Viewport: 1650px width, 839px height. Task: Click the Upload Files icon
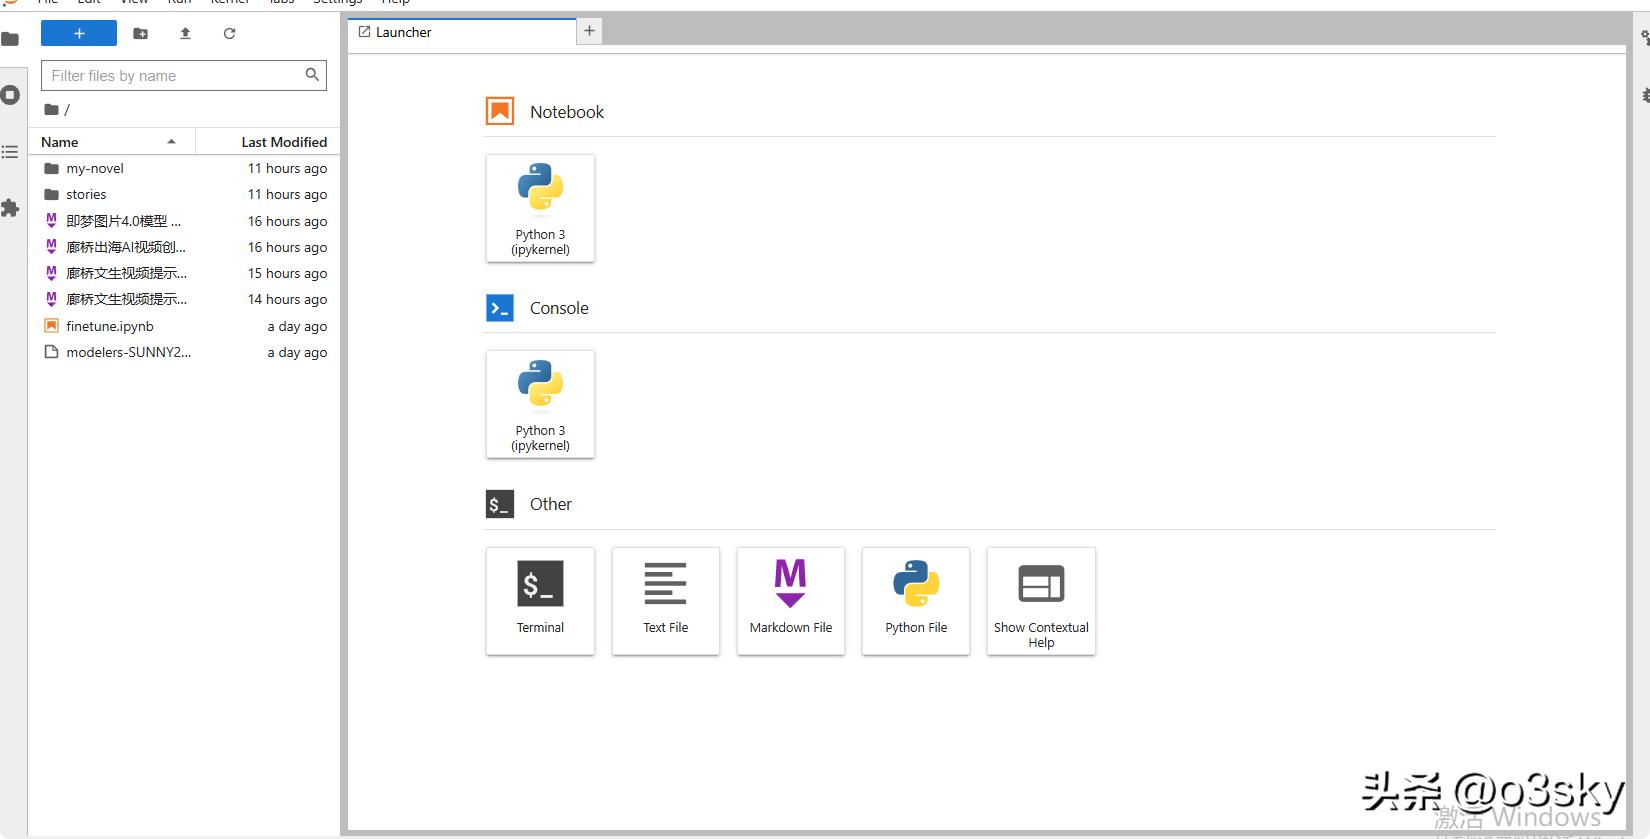[185, 33]
